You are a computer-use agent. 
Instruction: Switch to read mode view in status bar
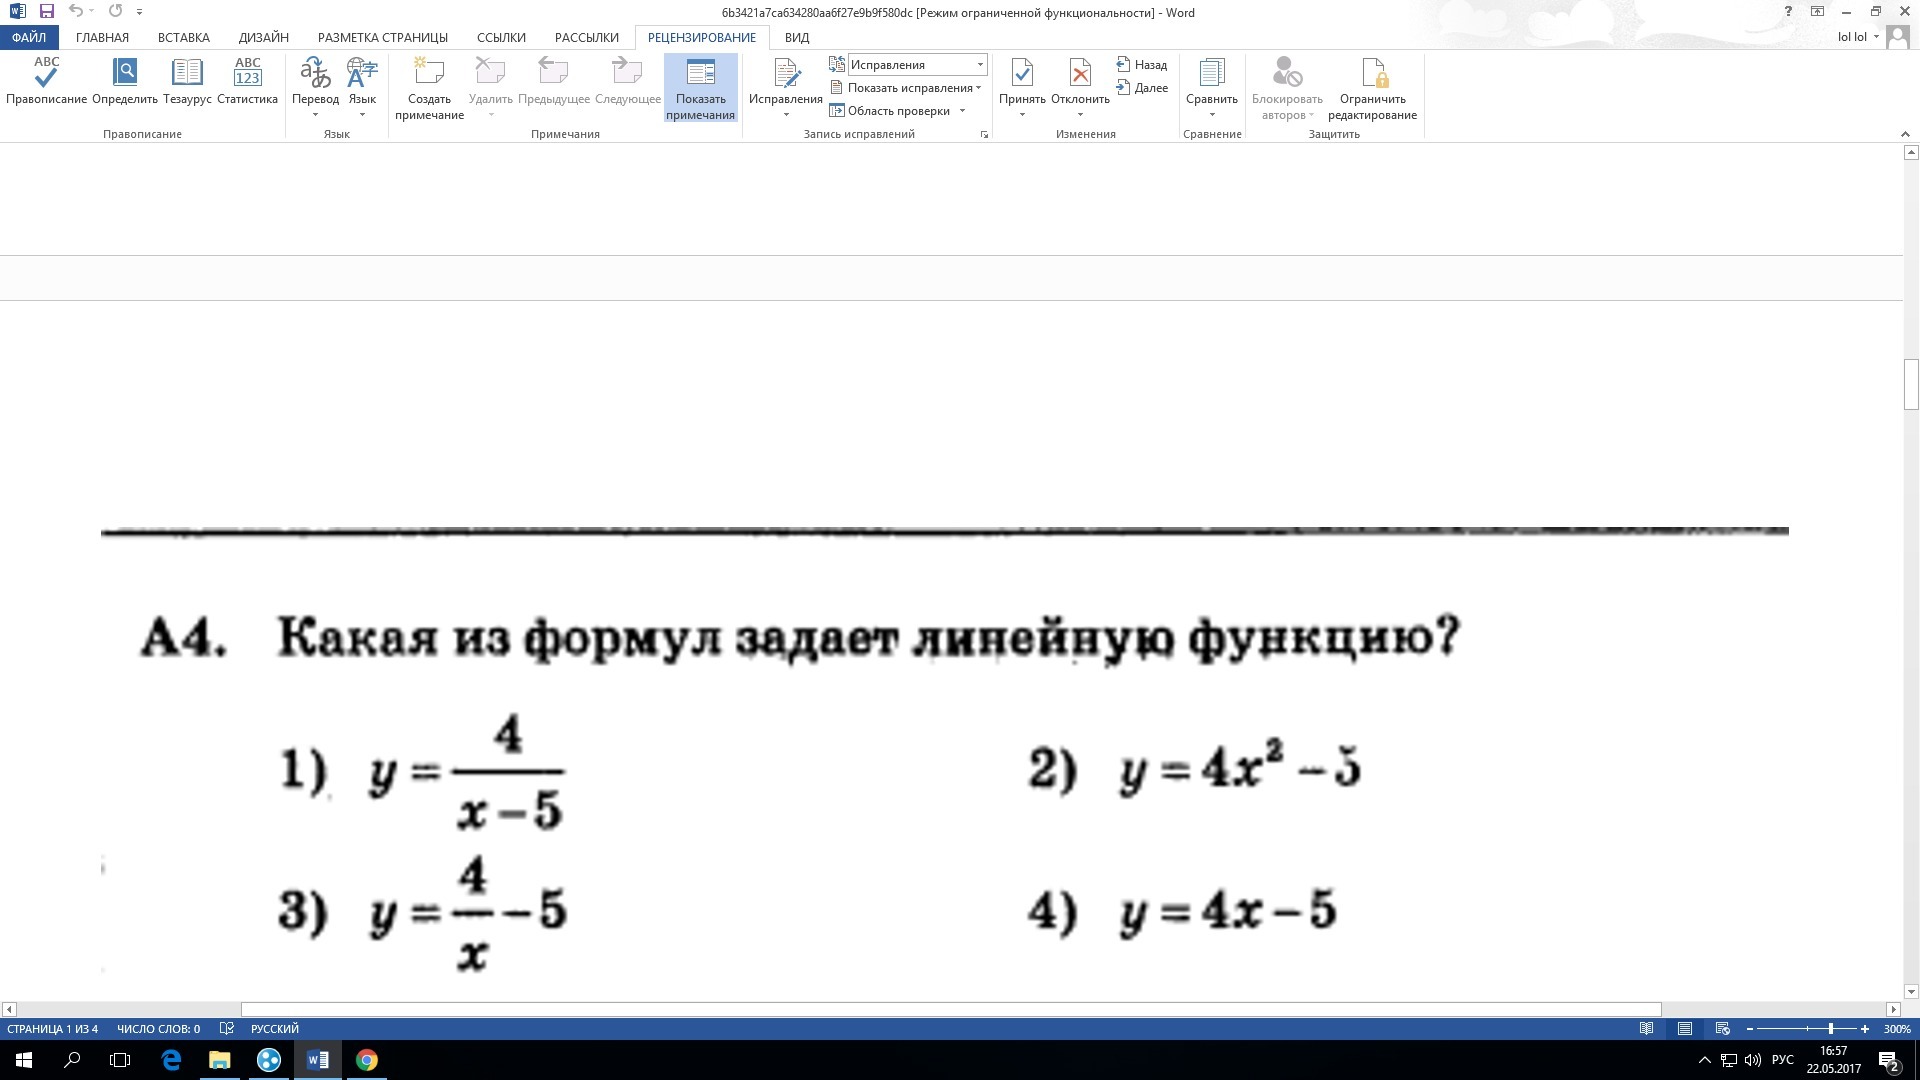point(1647,1029)
